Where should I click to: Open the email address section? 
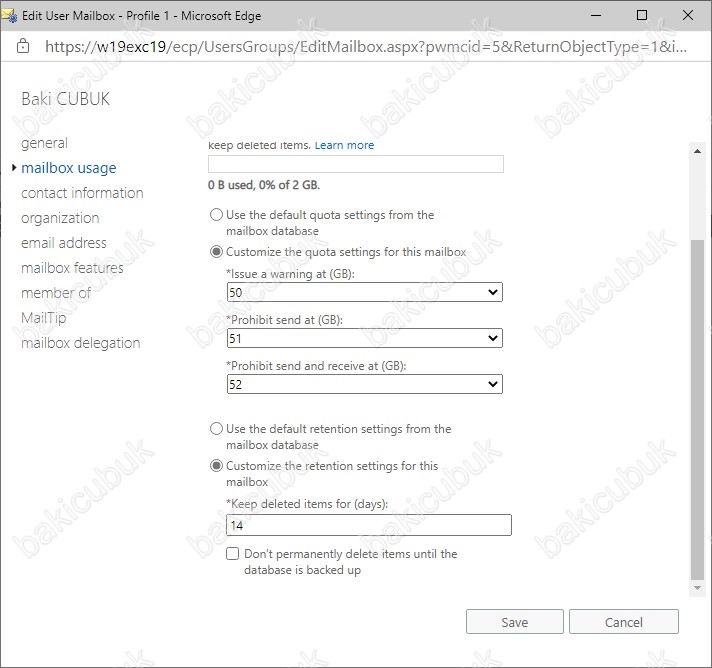[x=64, y=243]
